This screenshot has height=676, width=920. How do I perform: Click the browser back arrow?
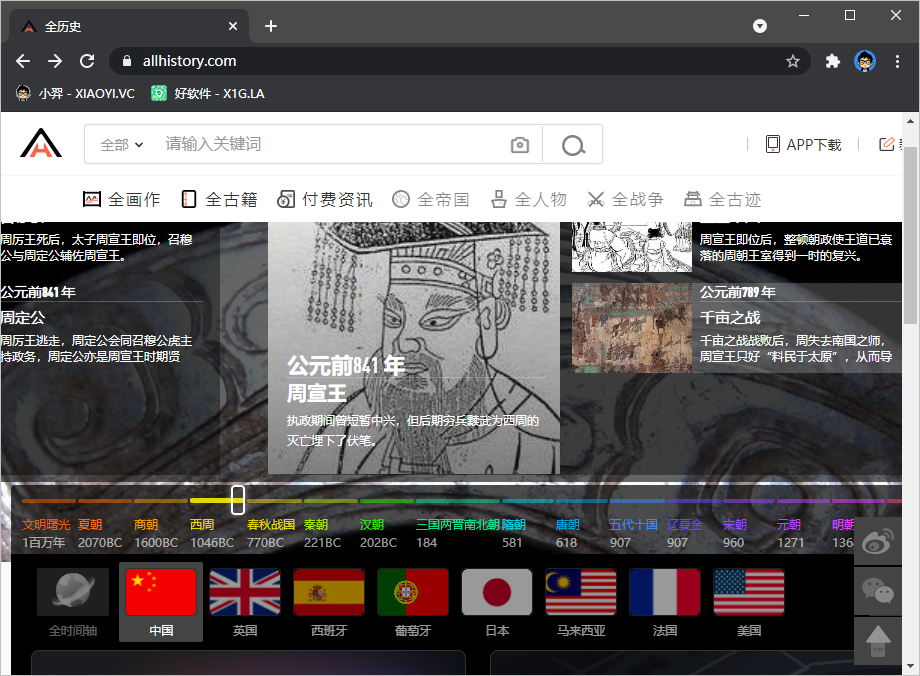coord(23,61)
